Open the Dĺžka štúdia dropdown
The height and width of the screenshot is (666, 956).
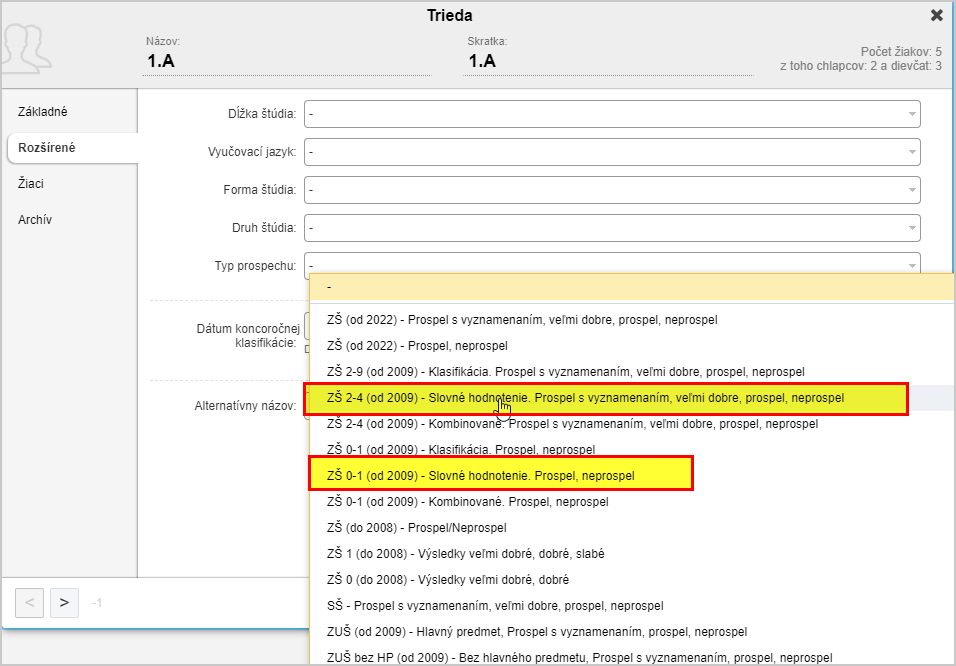(612, 114)
